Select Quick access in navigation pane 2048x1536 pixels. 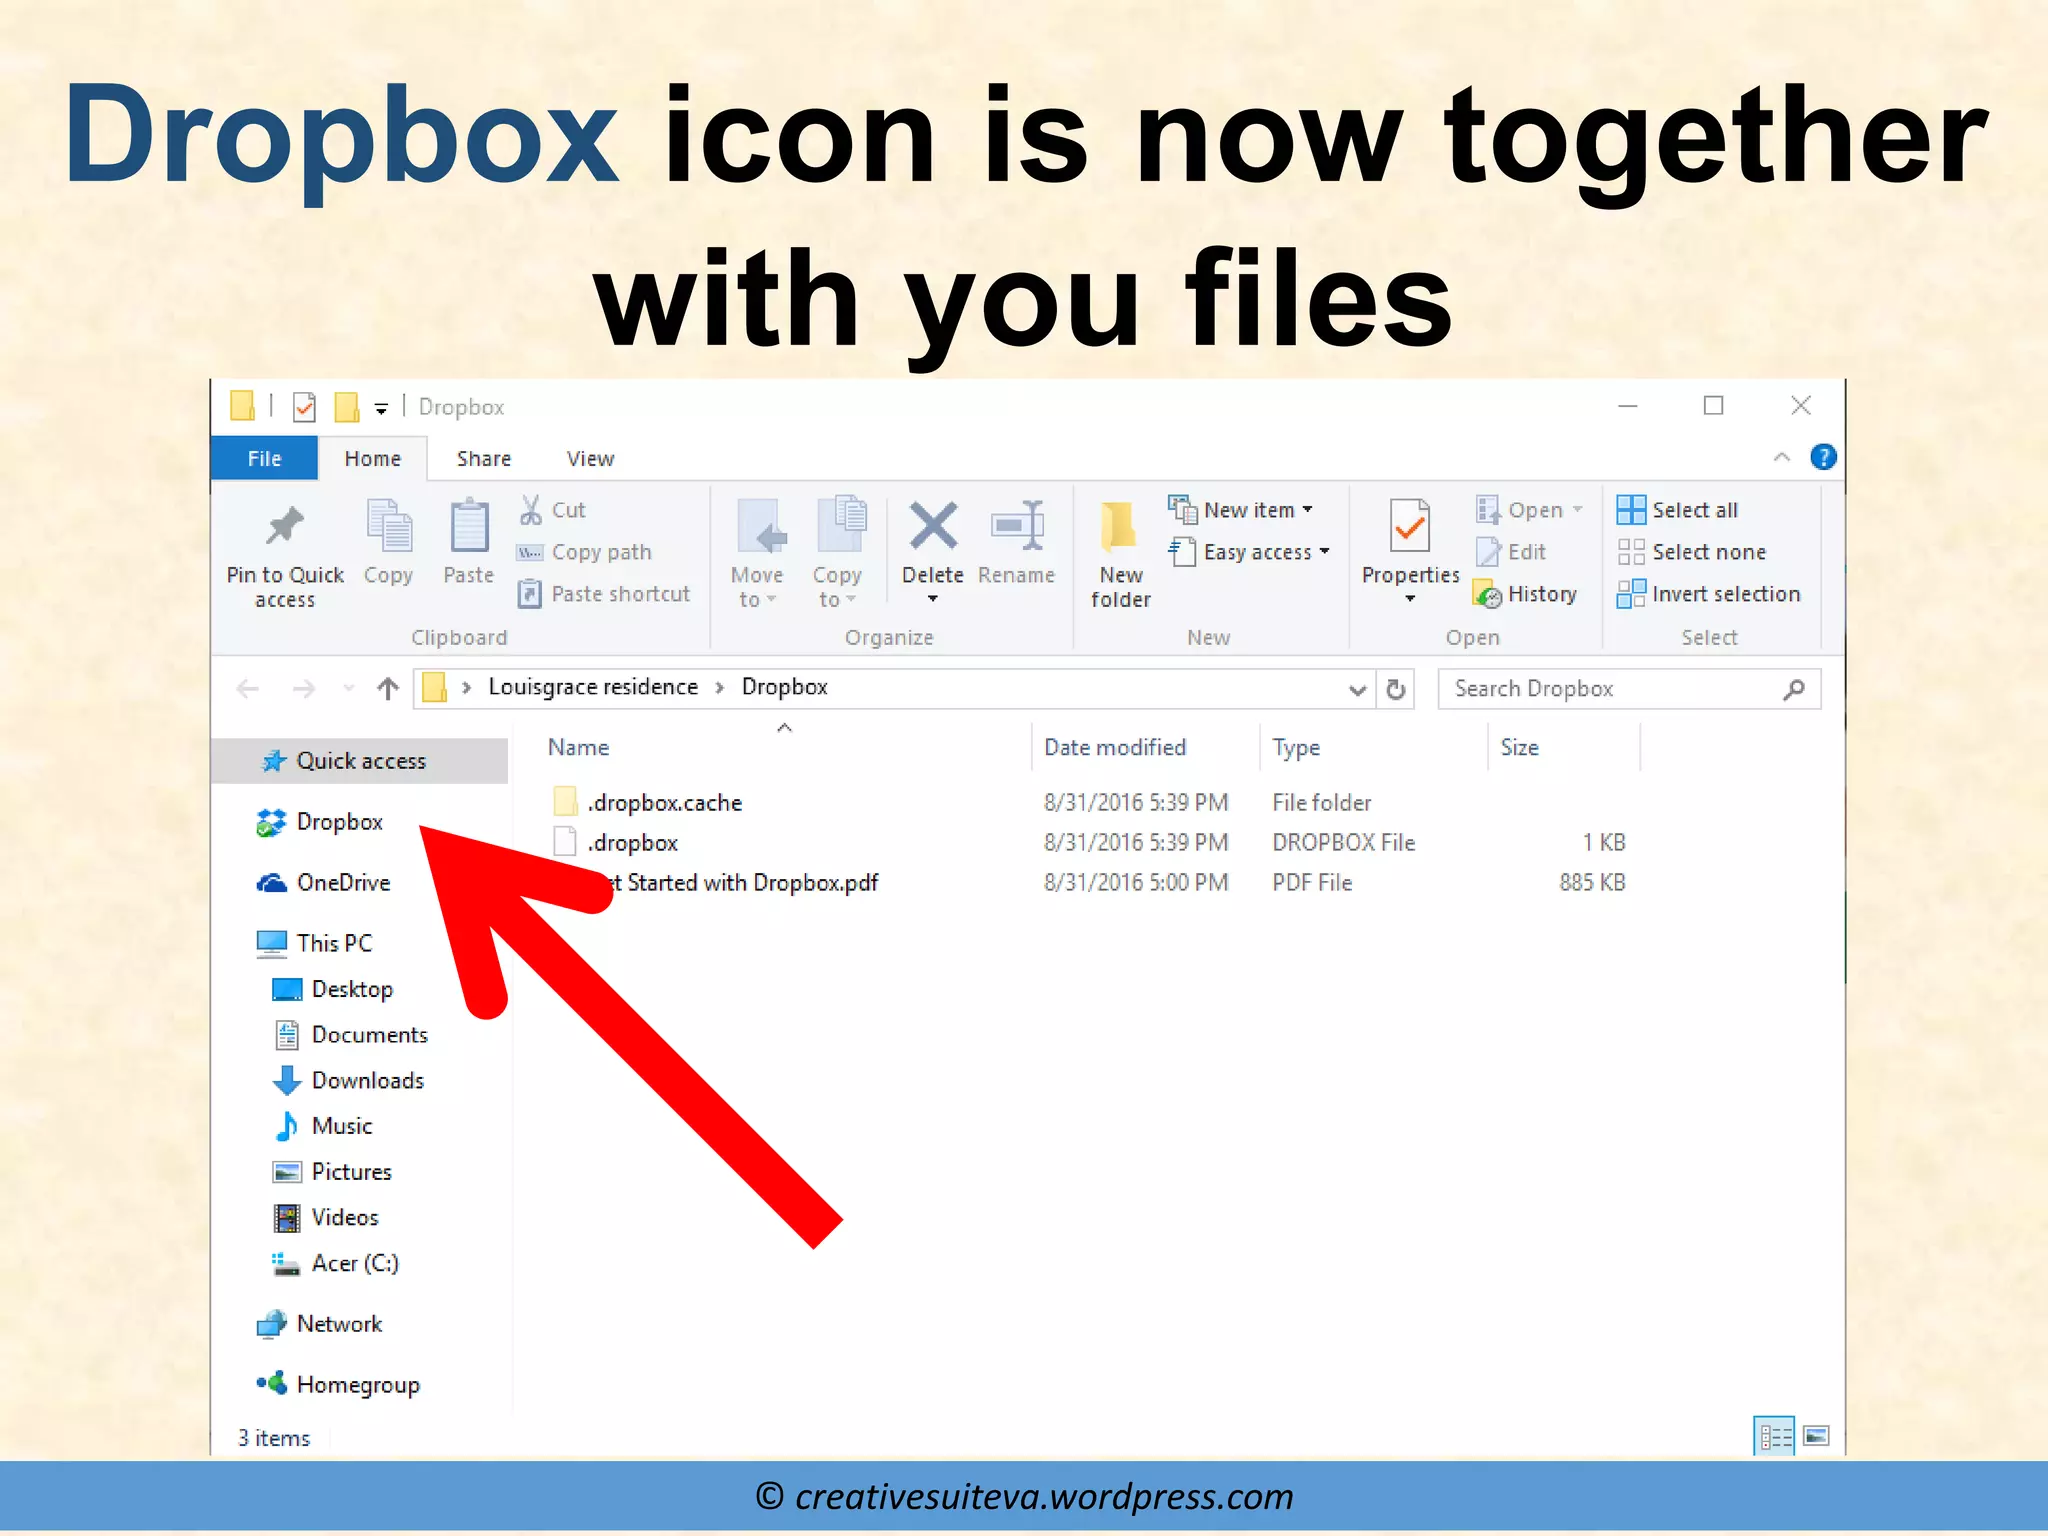pyautogui.click(x=361, y=761)
